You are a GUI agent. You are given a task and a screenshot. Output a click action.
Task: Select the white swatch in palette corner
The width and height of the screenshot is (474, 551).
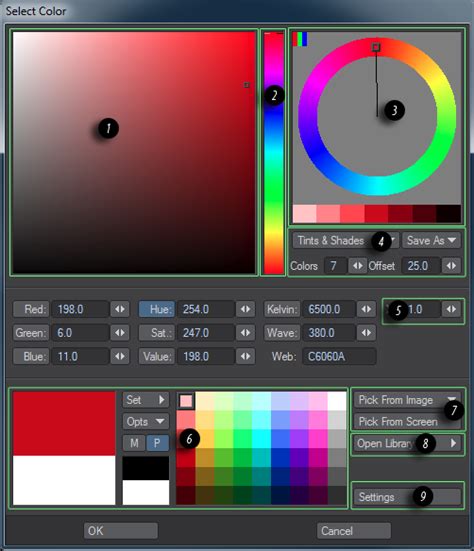pyautogui.click(x=337, y=401)
